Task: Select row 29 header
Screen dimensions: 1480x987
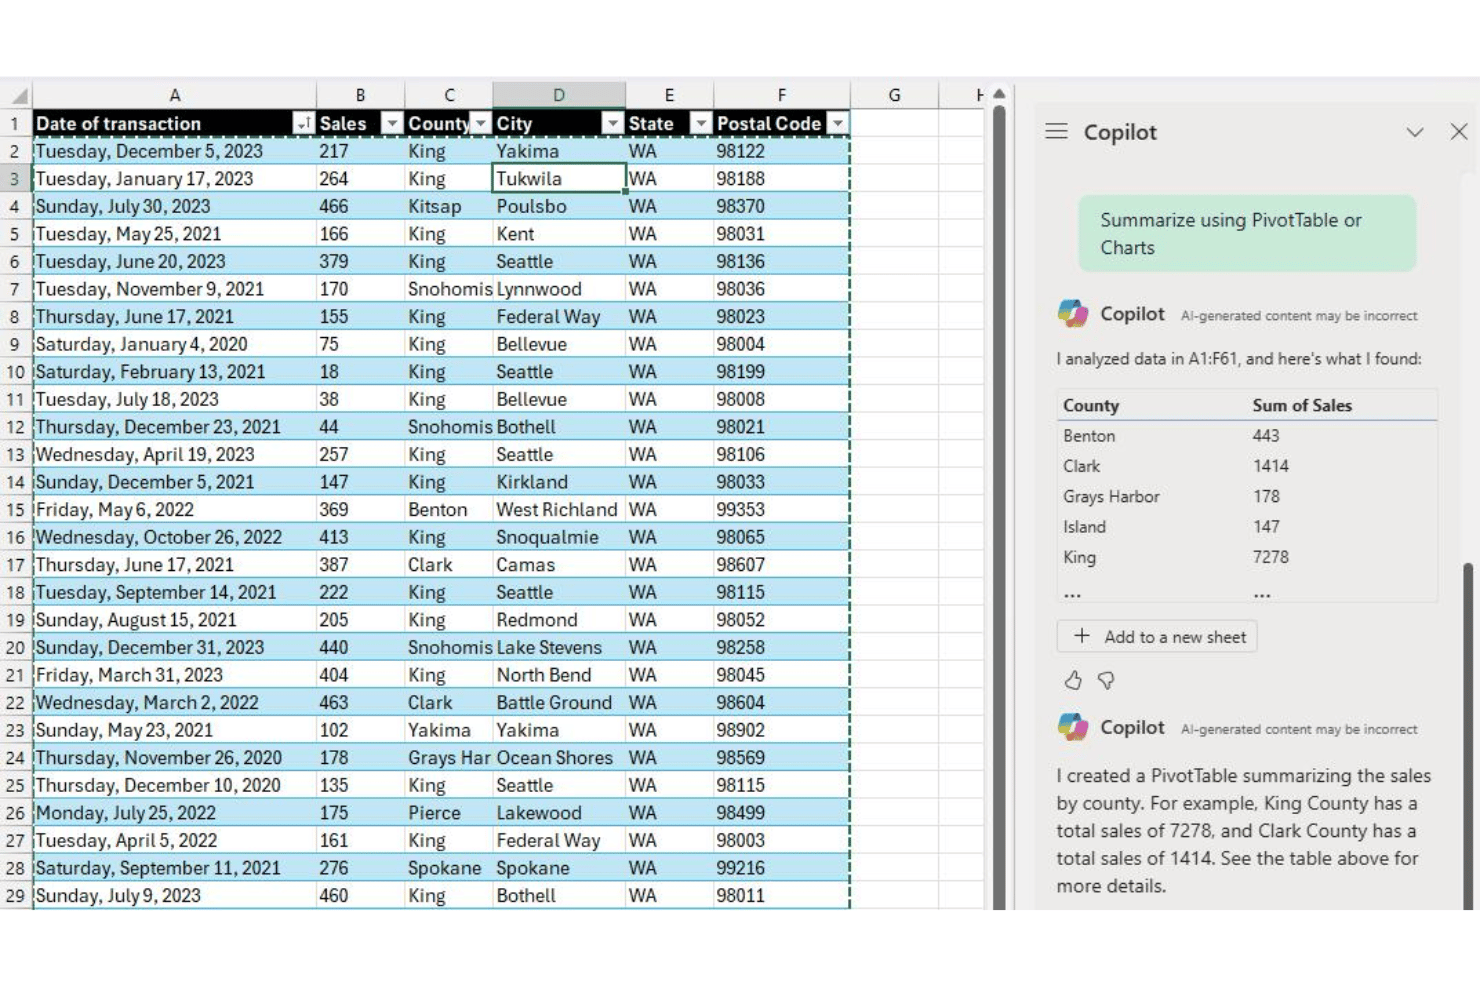Action: (15, 896)
